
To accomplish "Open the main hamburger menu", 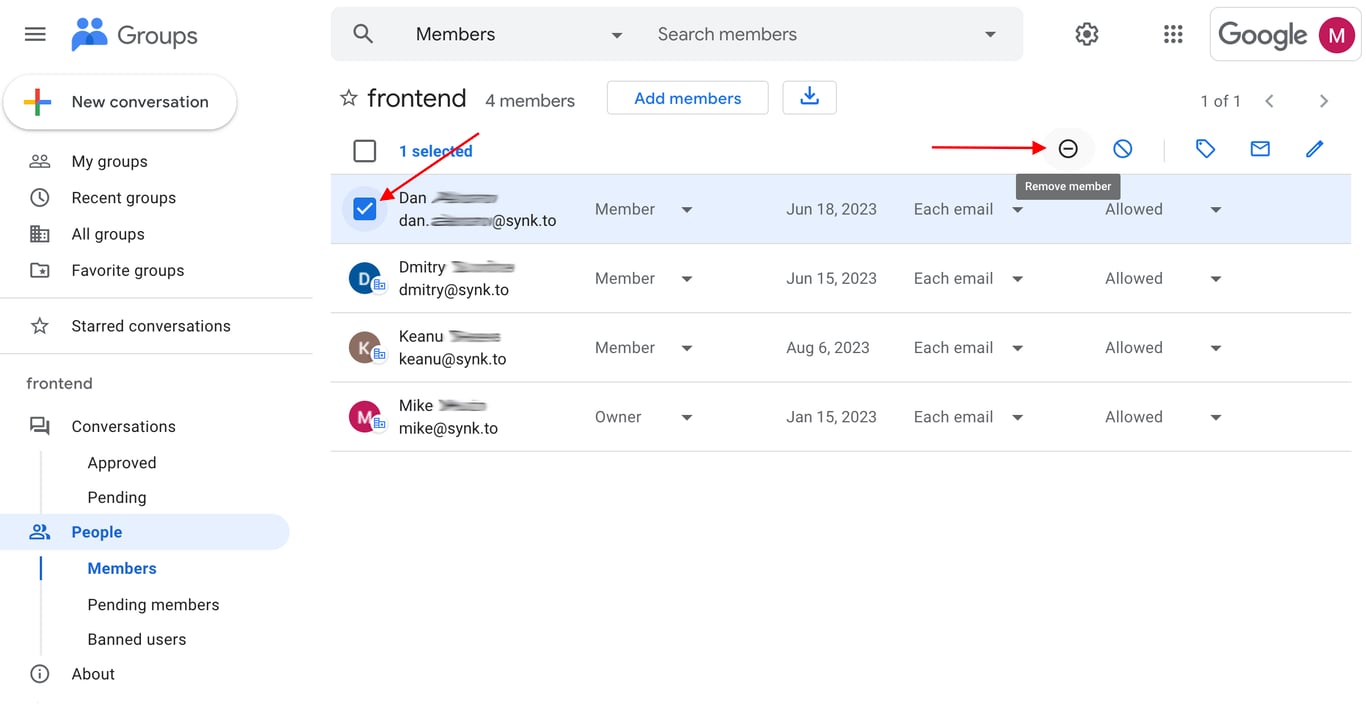I will 35,34.
